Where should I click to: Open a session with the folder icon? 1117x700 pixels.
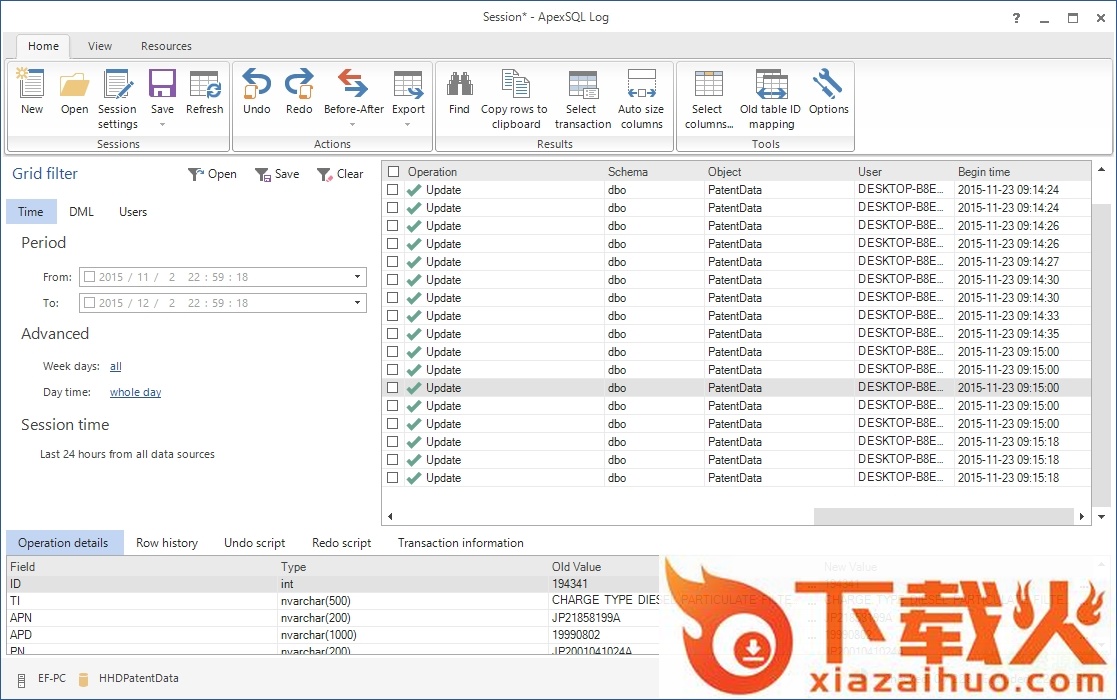(x=74, y=91)
